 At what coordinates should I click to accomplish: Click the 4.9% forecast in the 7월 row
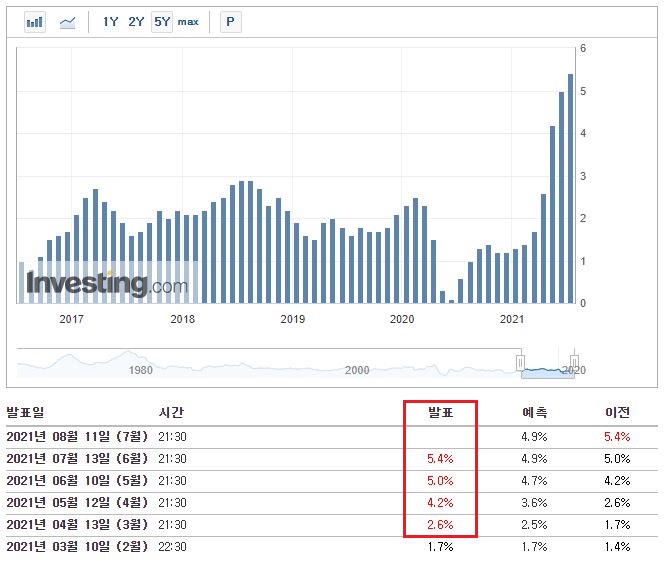tap(534, 436)
